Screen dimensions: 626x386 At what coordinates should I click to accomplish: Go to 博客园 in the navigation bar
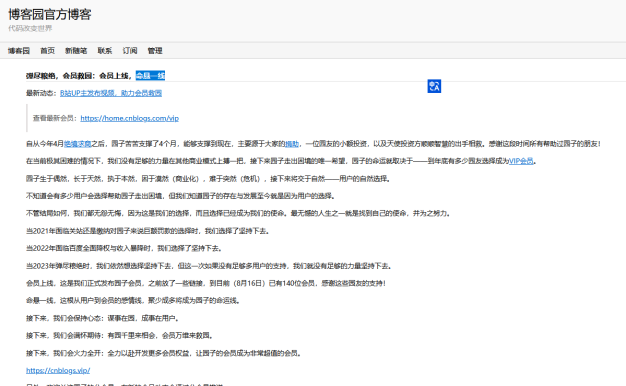coord(19,51)
